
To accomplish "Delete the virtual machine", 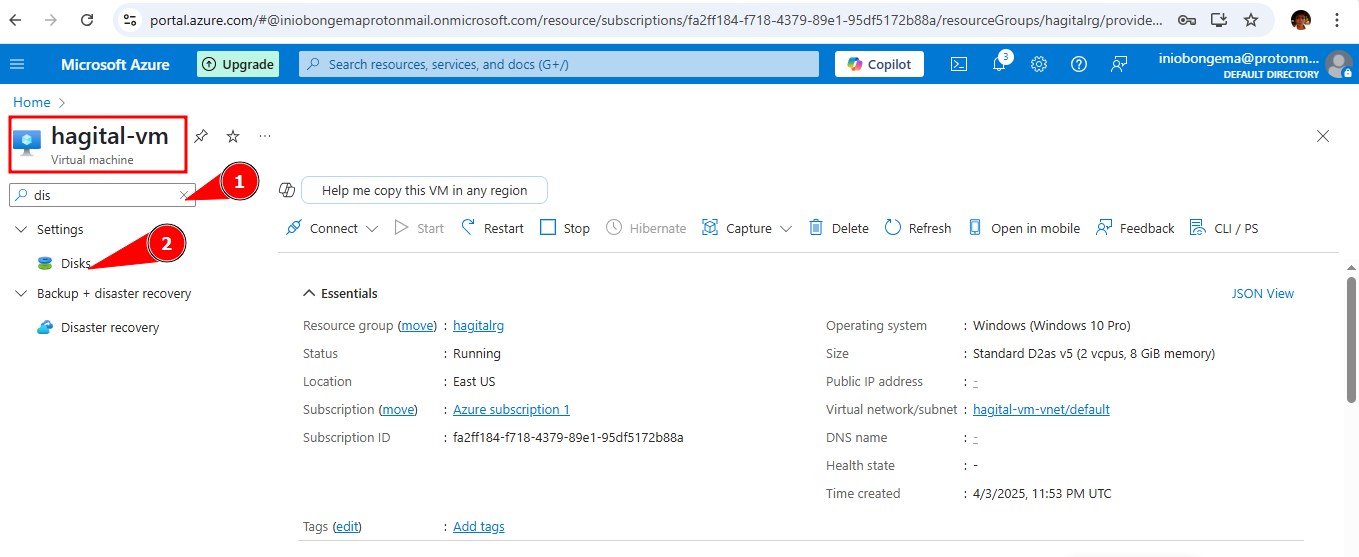I will [x=838, y=228].
